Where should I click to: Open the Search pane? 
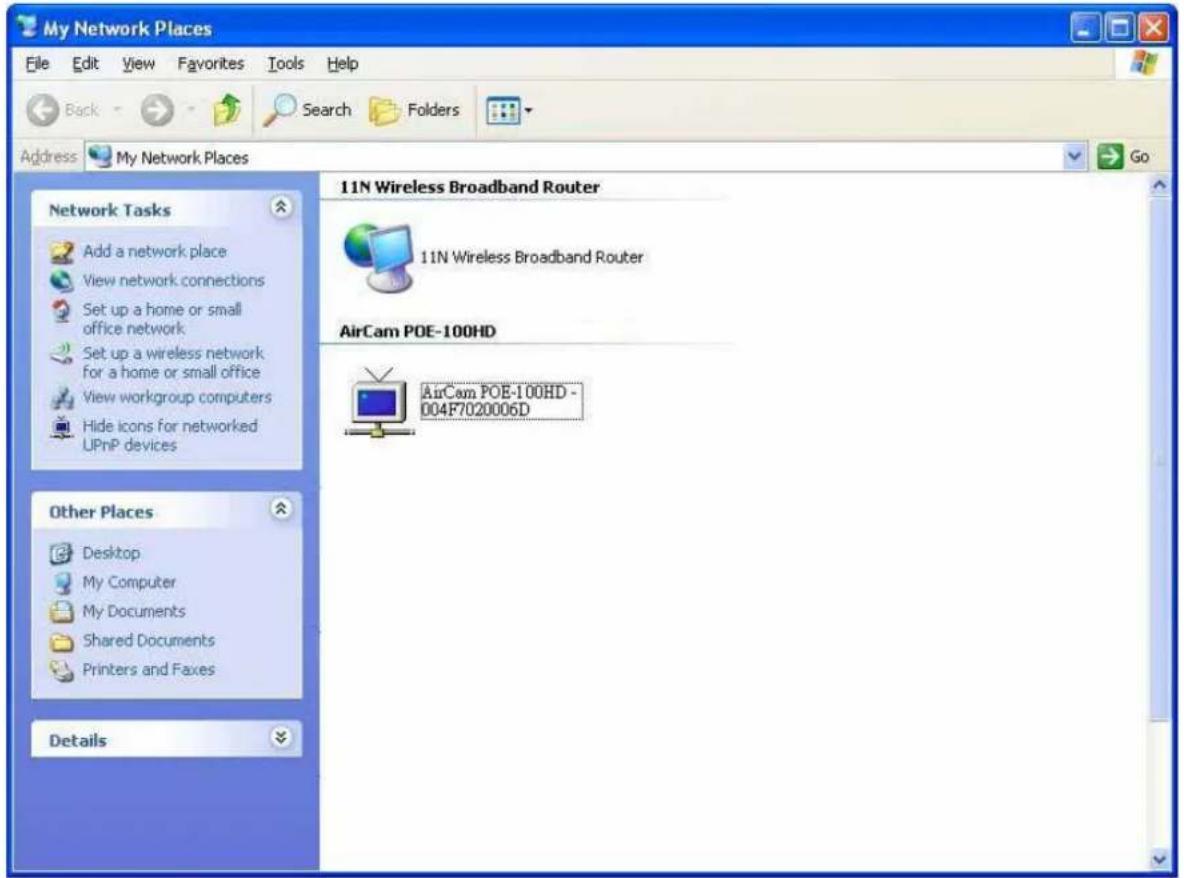(x=307, y=110)
